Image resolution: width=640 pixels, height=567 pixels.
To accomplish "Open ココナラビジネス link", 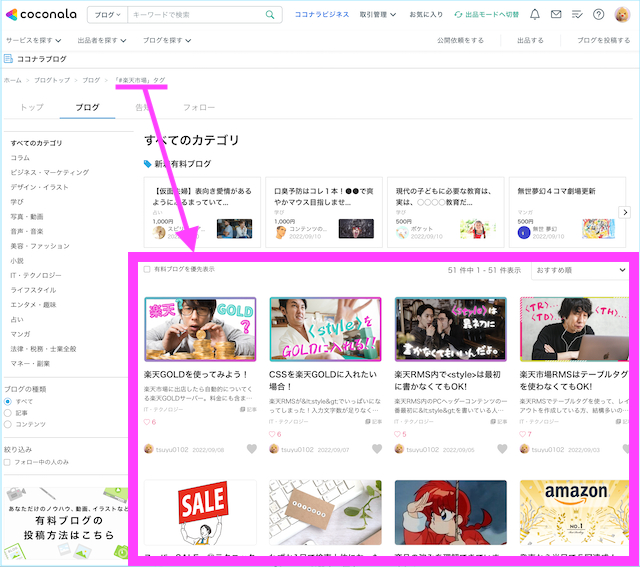I will coord(322,15).
